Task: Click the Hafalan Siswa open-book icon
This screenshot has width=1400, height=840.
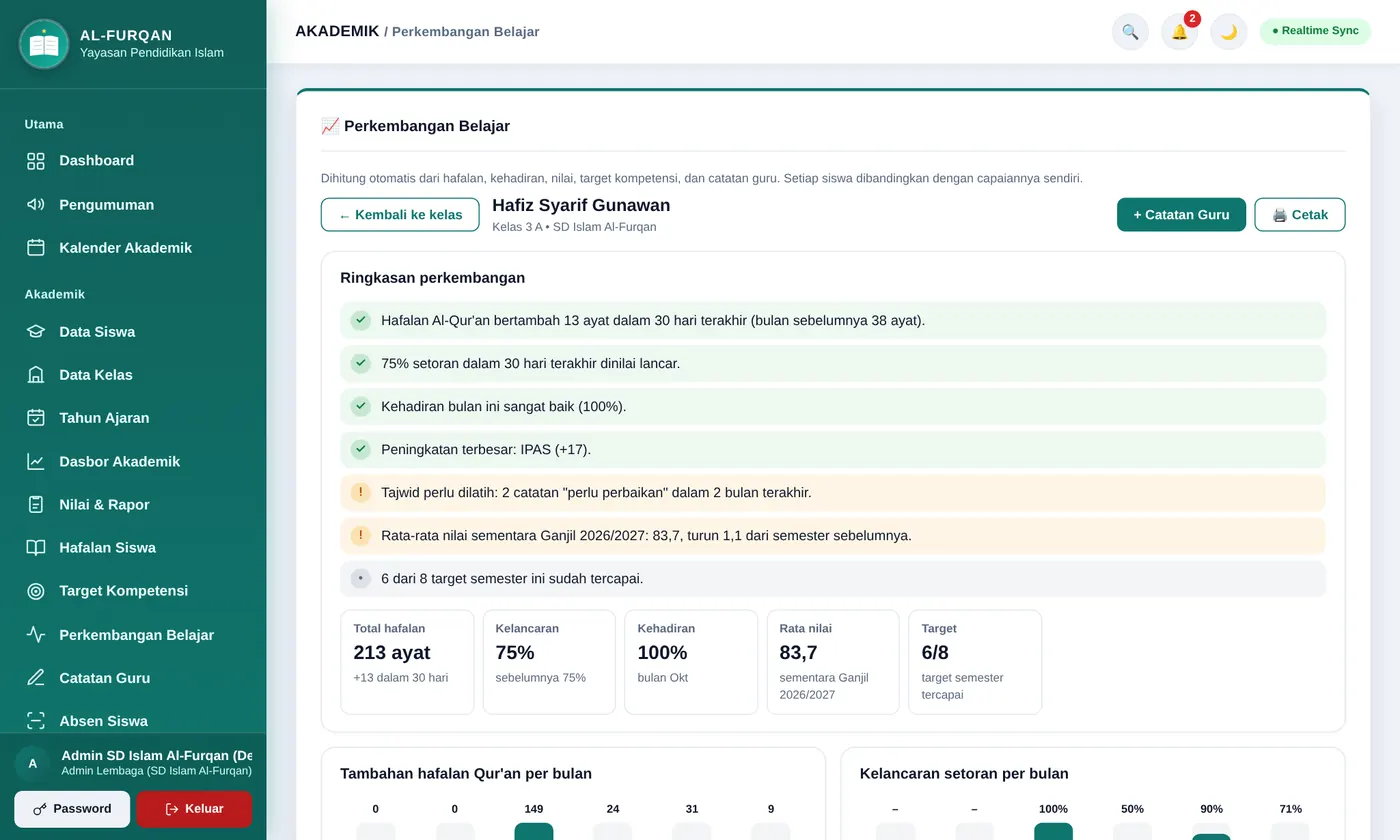Action: point(36,547)
